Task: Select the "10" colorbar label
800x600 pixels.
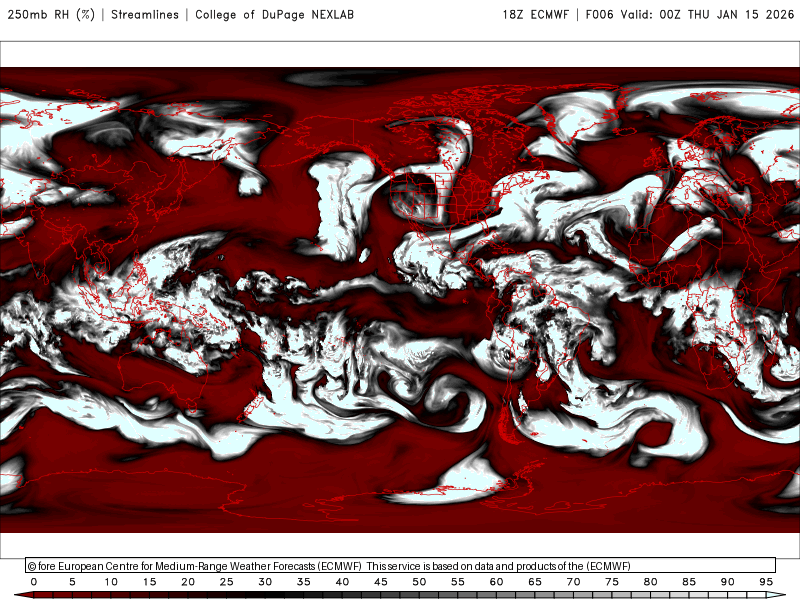Action: coord(111,582)
